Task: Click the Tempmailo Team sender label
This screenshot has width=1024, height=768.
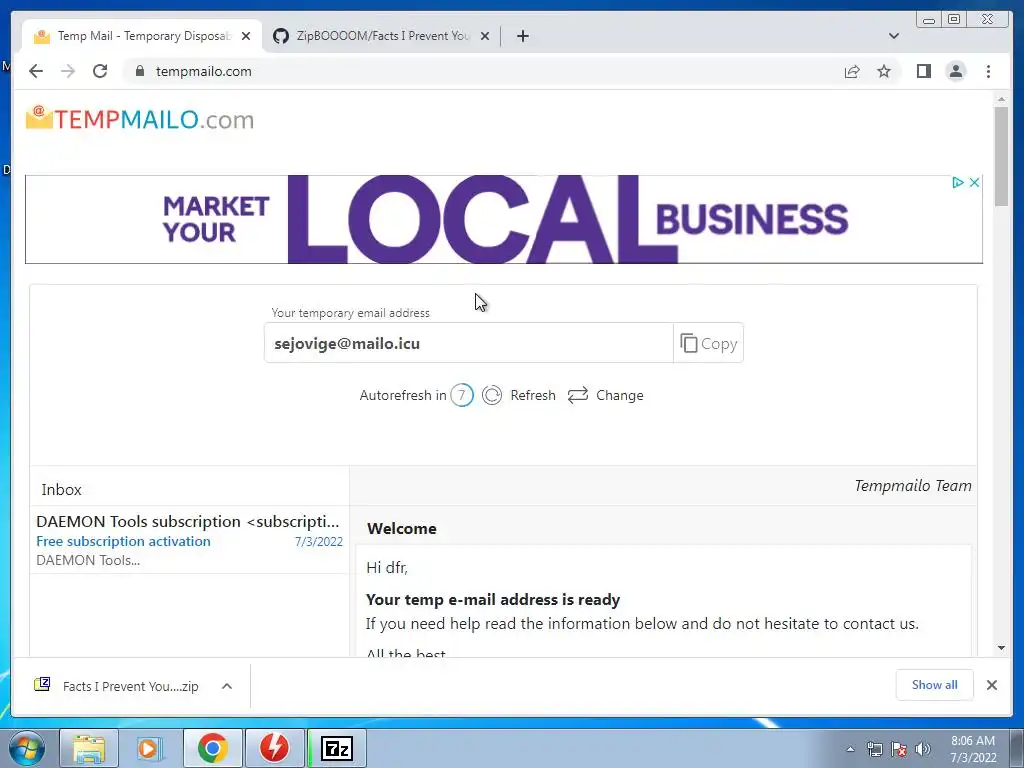Action: 913,486
